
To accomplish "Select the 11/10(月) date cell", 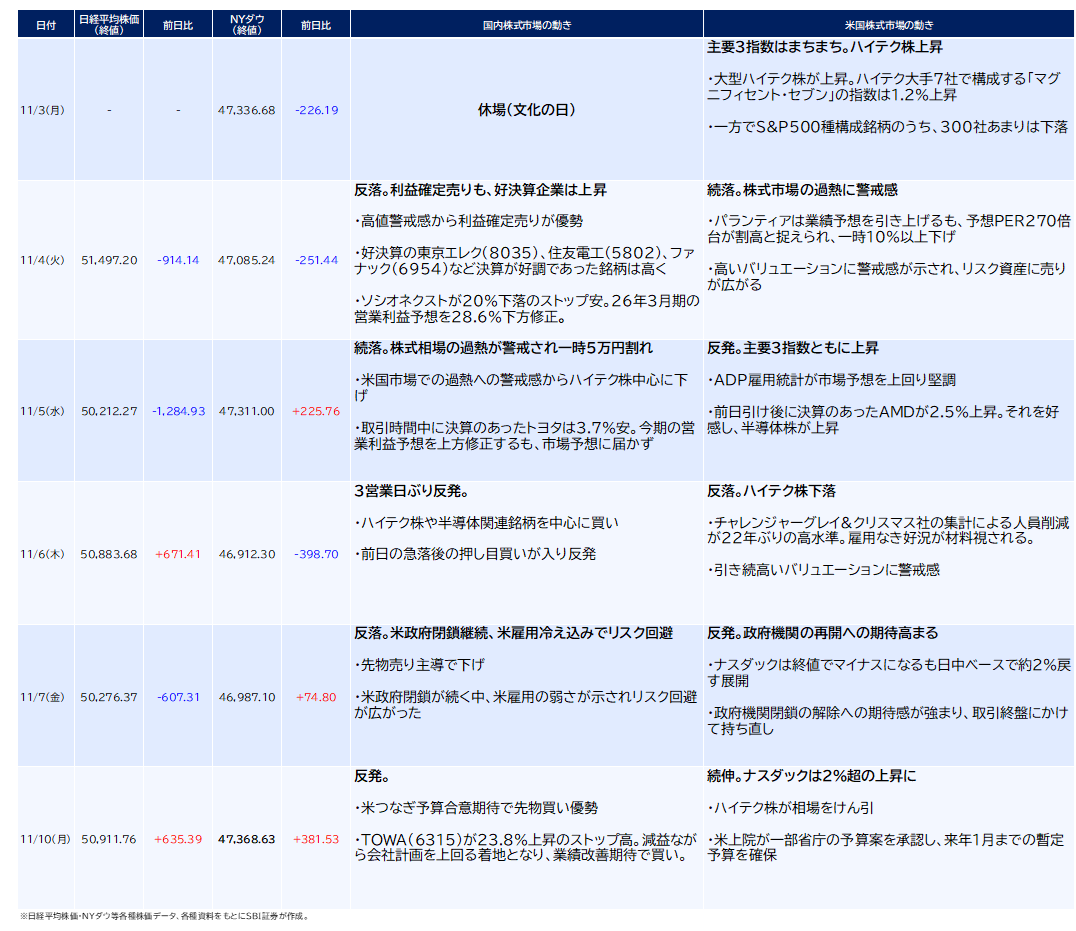I will click(x=45, y=839).
